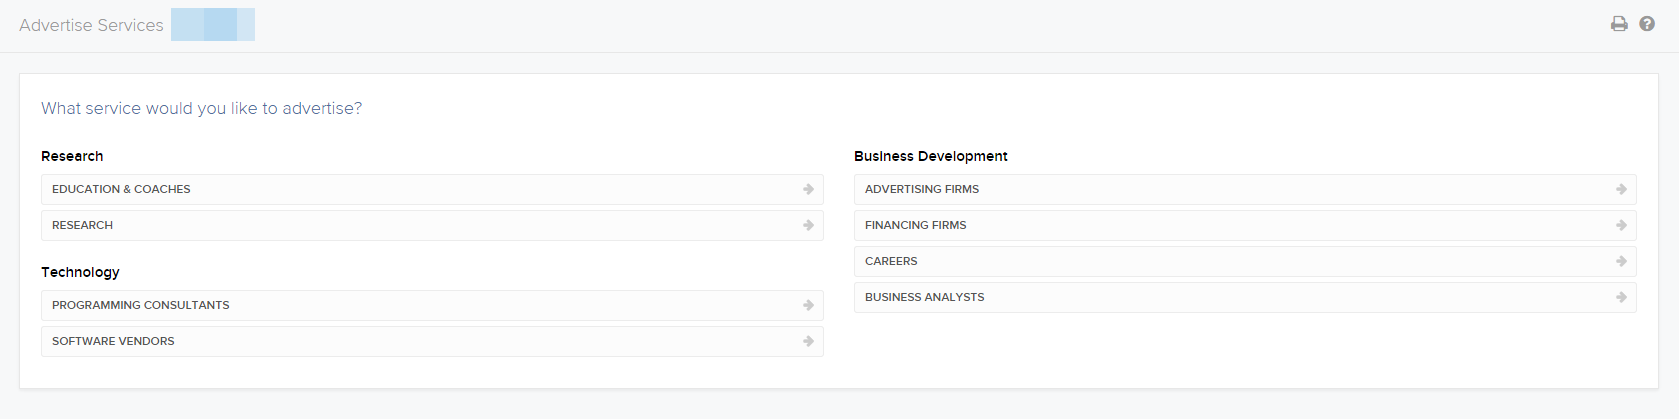1679x419 pixels.
Task: Click arrow icon on Business Analysts row
Action: (x=1621, y=297)
